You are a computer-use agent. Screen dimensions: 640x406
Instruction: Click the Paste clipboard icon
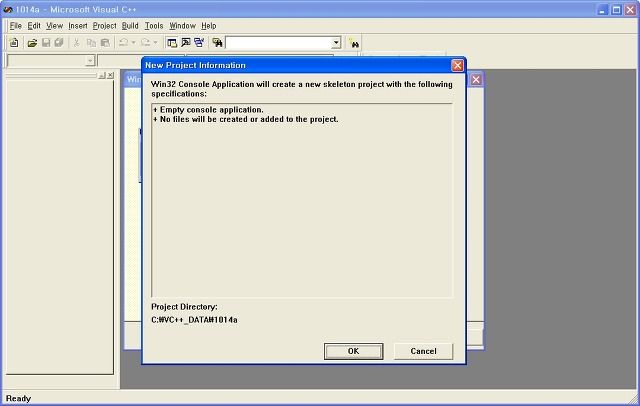pos(105,42)
